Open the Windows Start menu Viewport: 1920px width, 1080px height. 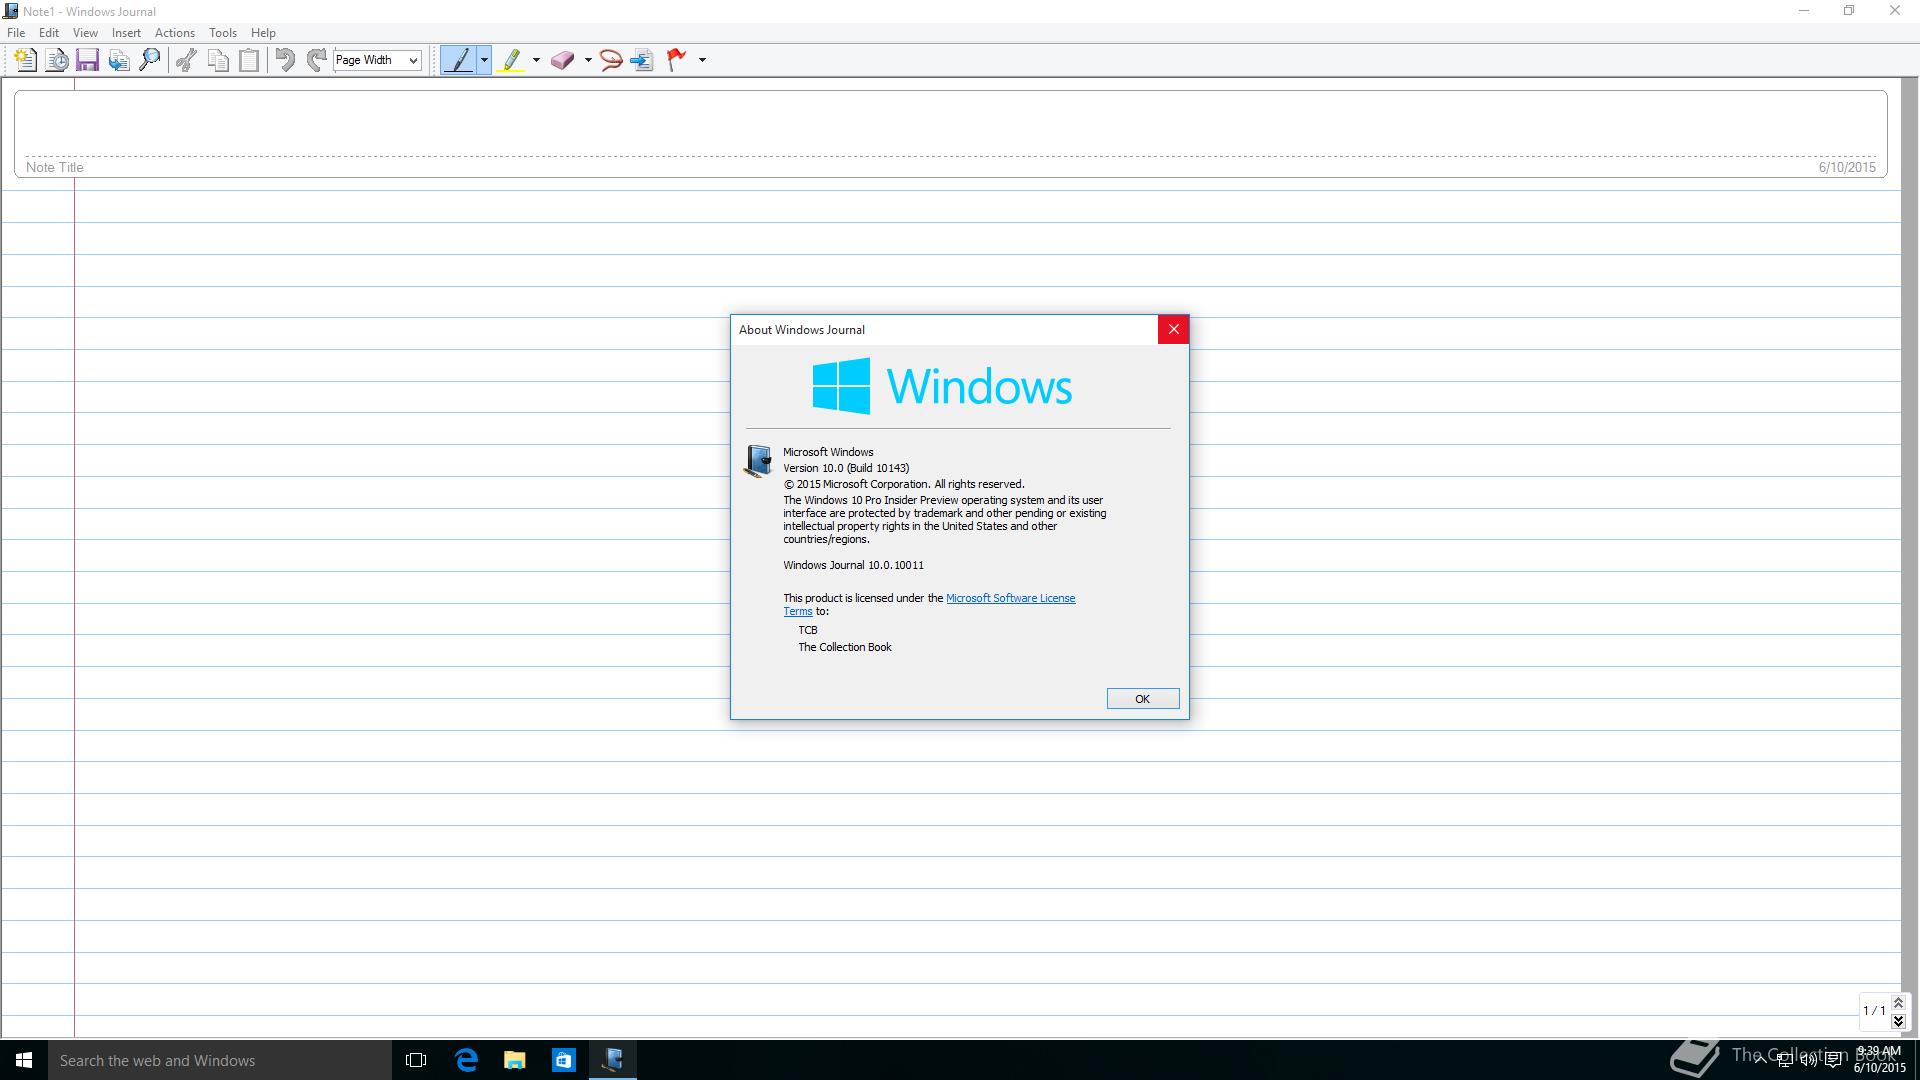point(24,1060)
